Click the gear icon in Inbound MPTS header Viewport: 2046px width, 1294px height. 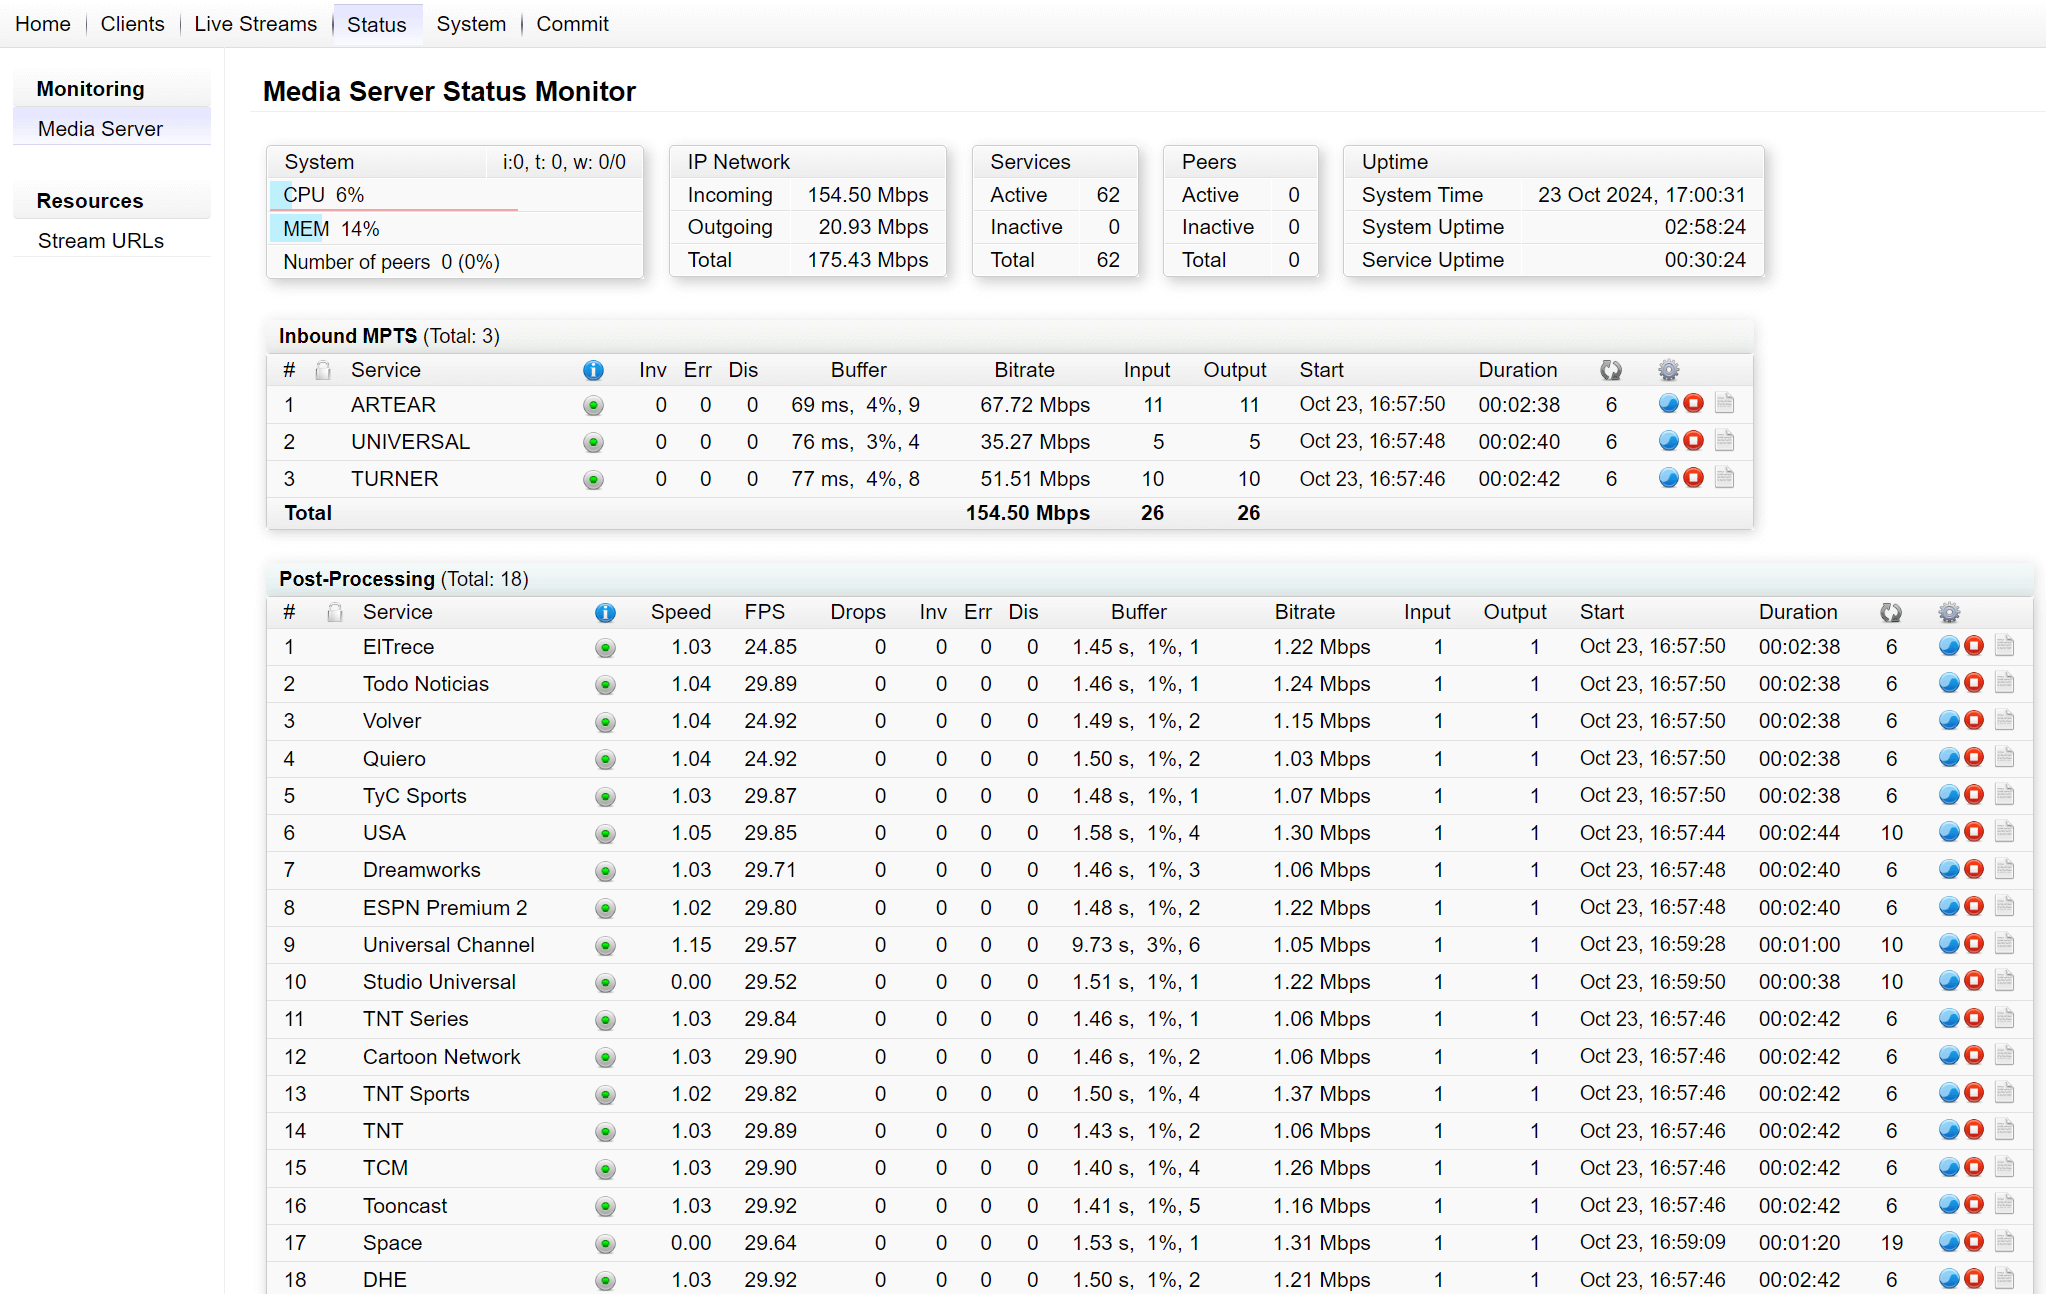[x=1668, y=370]
